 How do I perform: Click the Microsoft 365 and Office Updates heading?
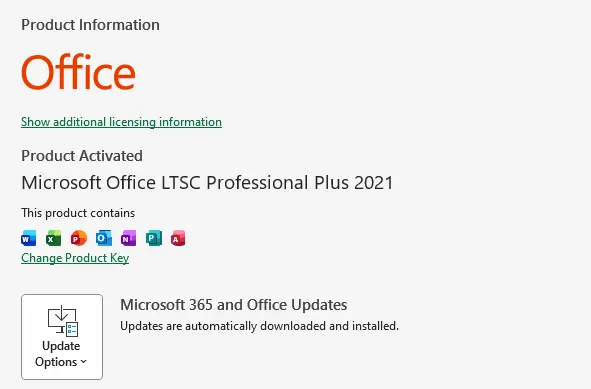click(x=234, y=305)
